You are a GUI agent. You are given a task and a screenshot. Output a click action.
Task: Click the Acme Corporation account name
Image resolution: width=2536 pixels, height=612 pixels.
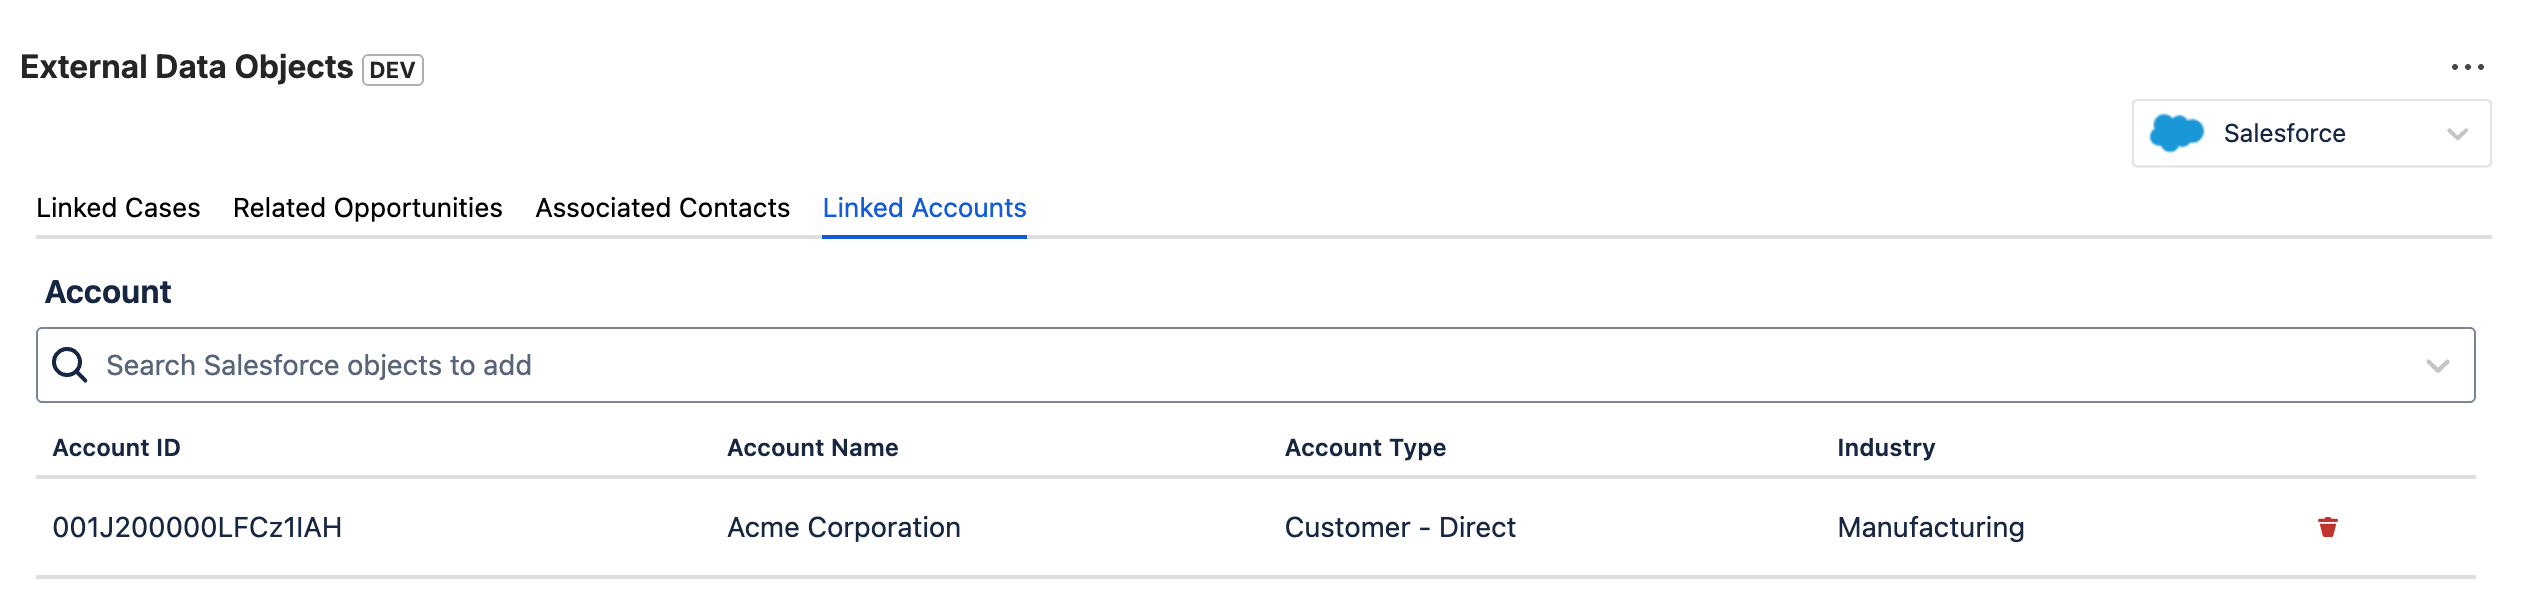point(843,527)
